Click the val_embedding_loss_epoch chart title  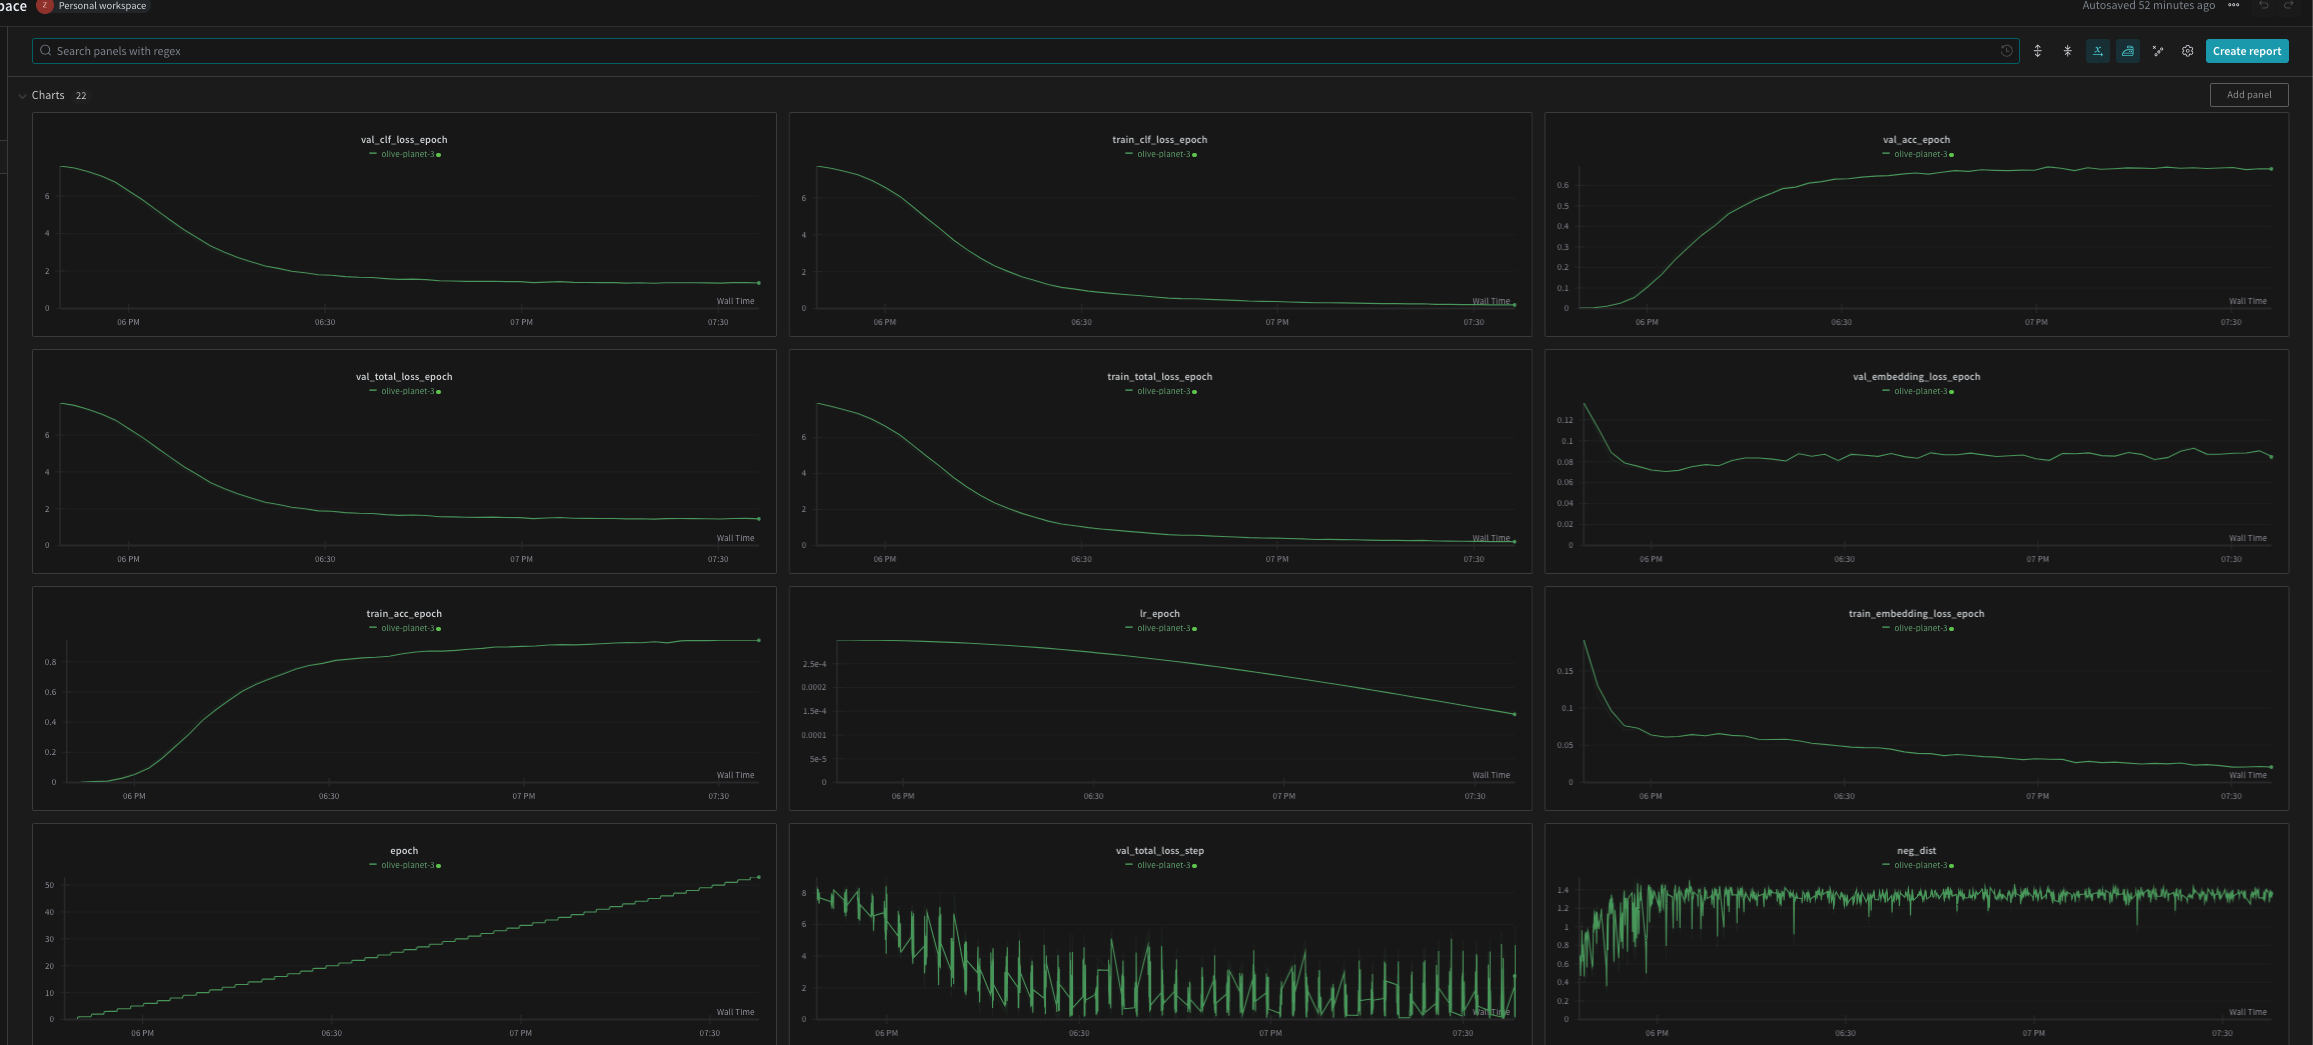(1916, 377)
